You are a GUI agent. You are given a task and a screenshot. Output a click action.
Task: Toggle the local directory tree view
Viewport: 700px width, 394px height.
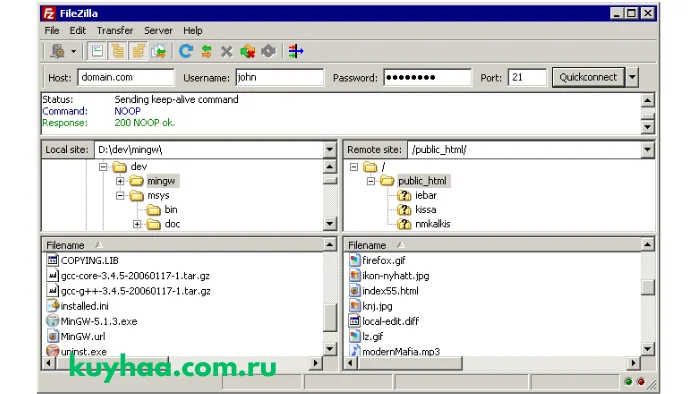click(x=118, y=51)
